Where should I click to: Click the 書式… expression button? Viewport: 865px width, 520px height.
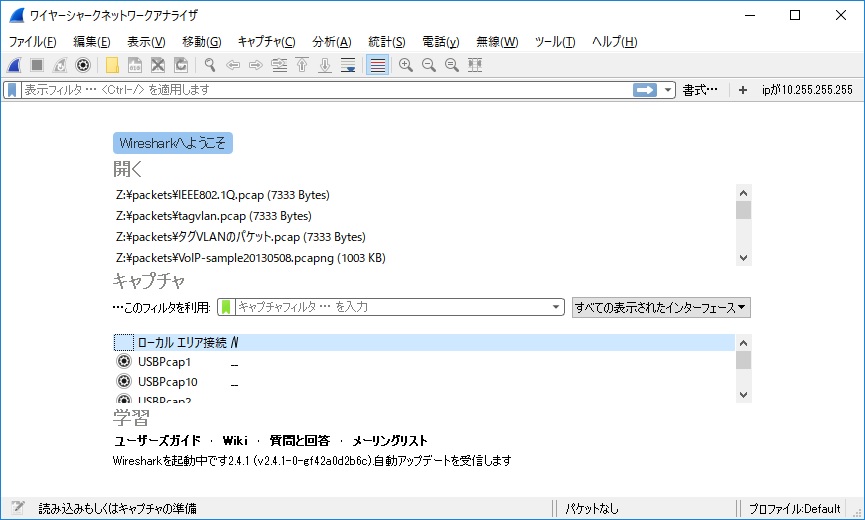point(700,90)
